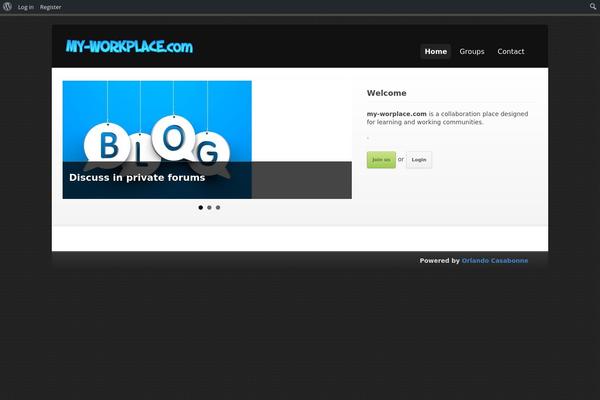This screenshot has width=600, height=400.
Task: Select the first slider pagination dot
Action: pyautogui.click(x=201, y=207)
